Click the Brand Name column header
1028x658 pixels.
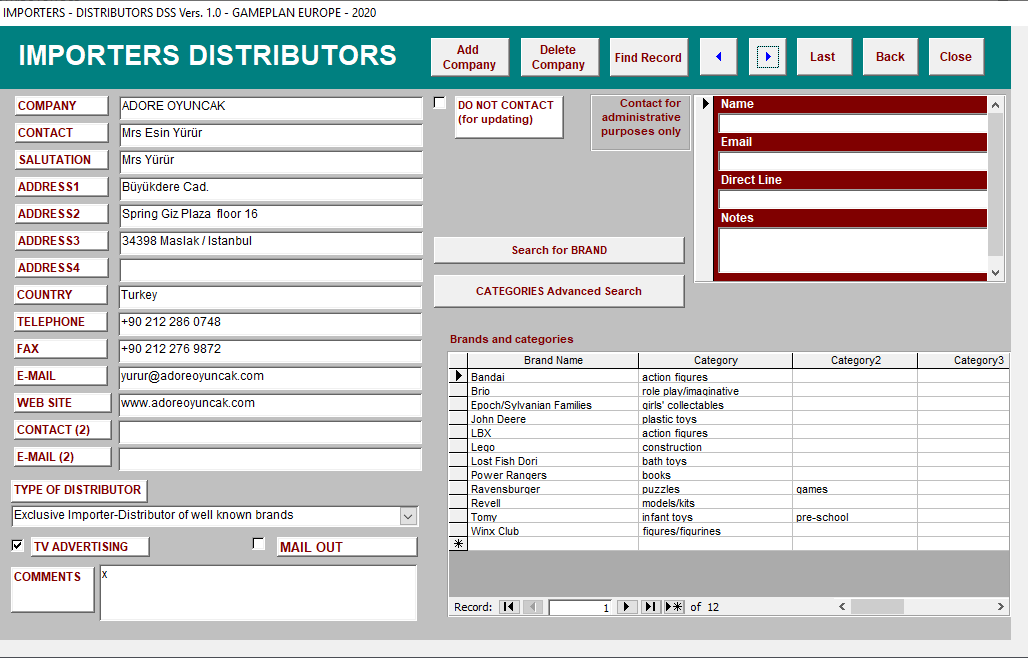tap(553, 360)
